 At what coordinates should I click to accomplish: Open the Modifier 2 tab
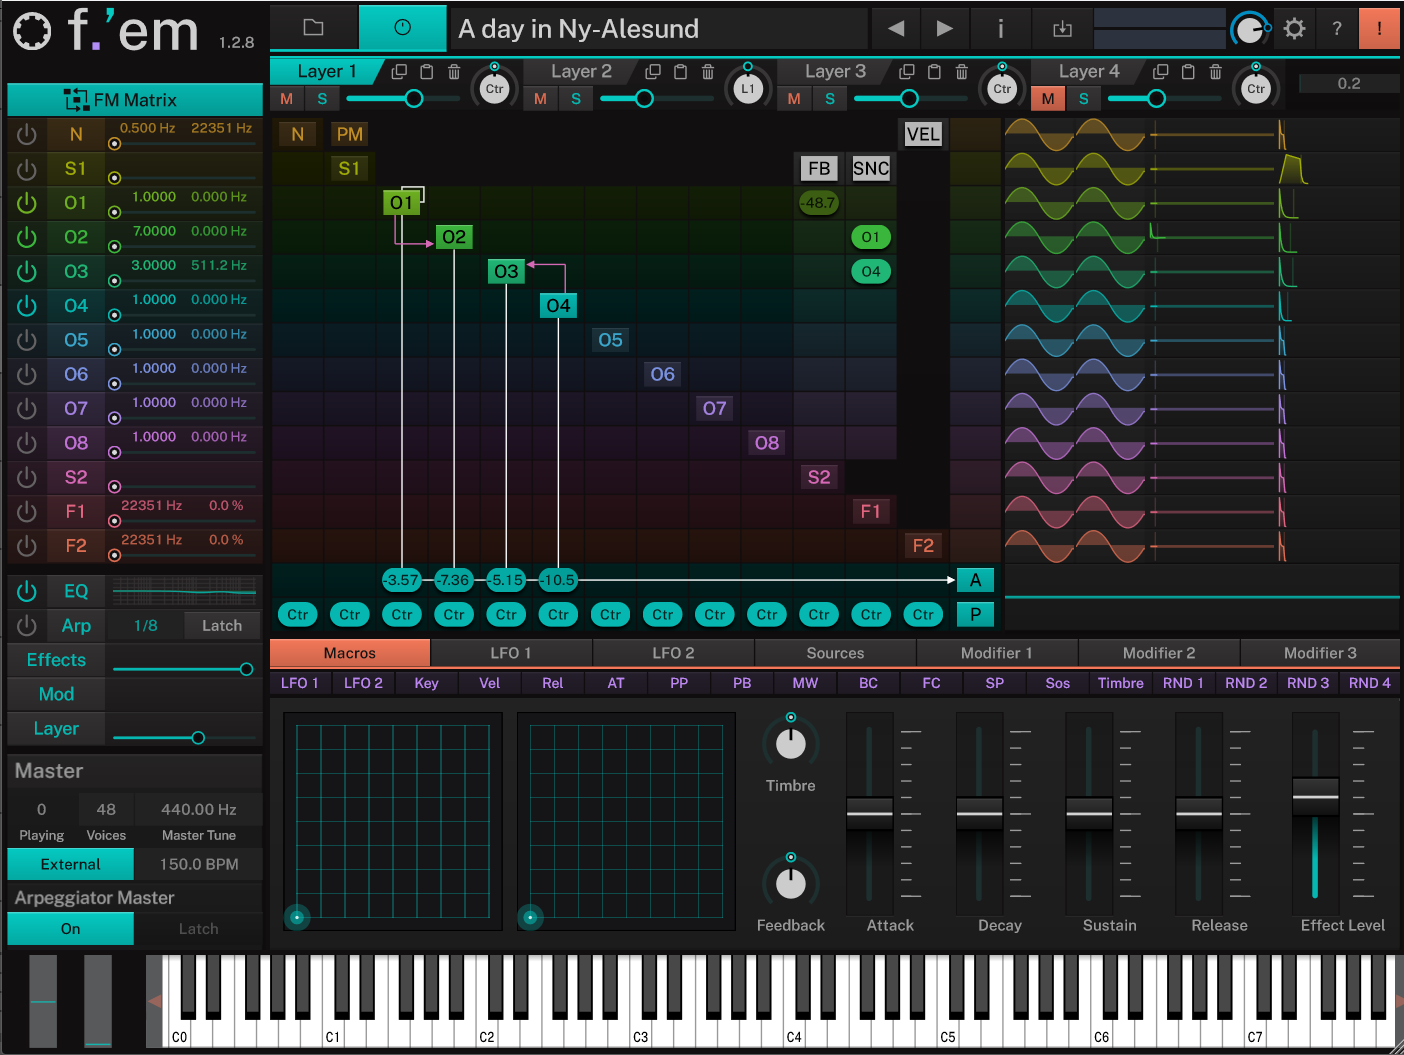click(x=1158, y=652)
